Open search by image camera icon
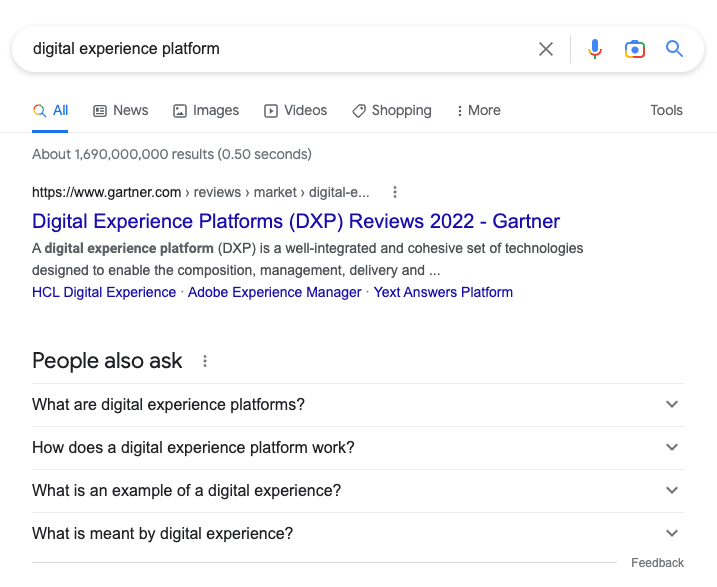The height and width of the screenshot is (587, 717). [x=635, y=49]
